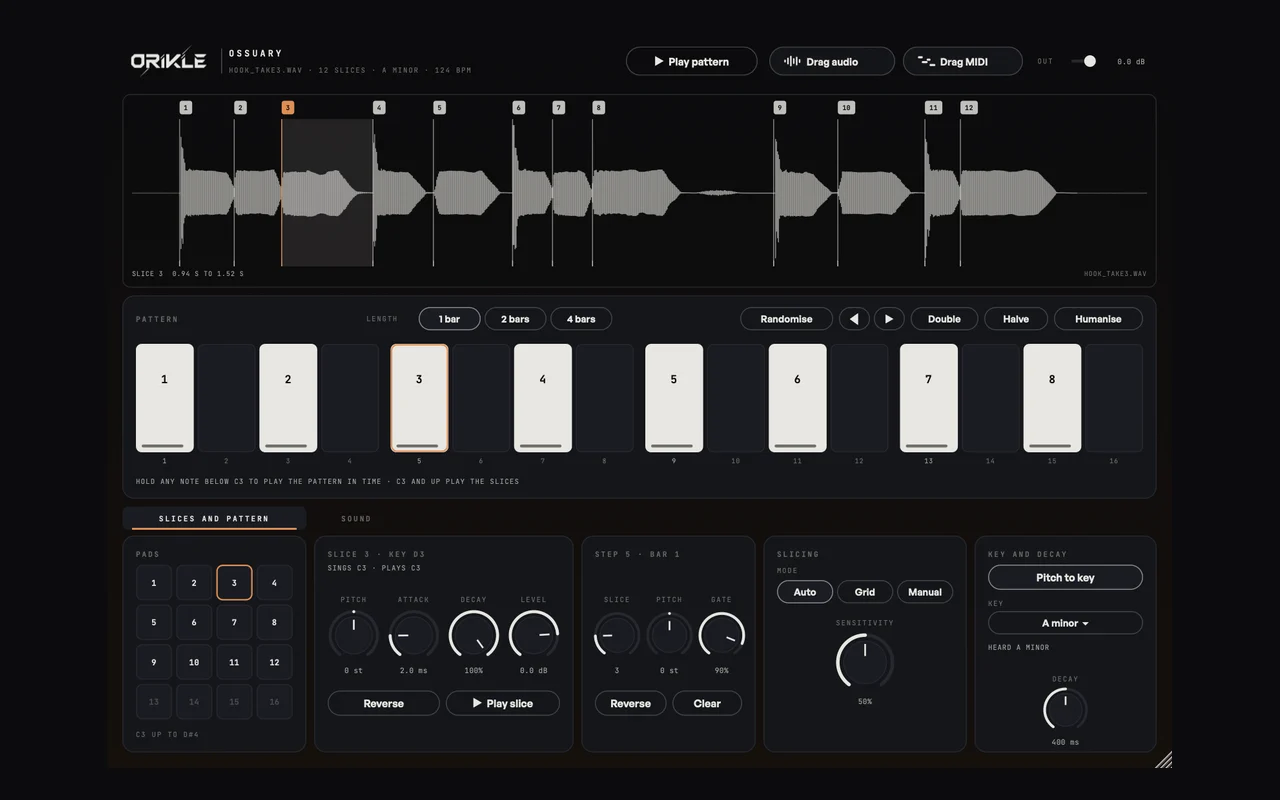Switch to the Sound tab
This screenshot has height=800, width=1280.
point(356,518)
